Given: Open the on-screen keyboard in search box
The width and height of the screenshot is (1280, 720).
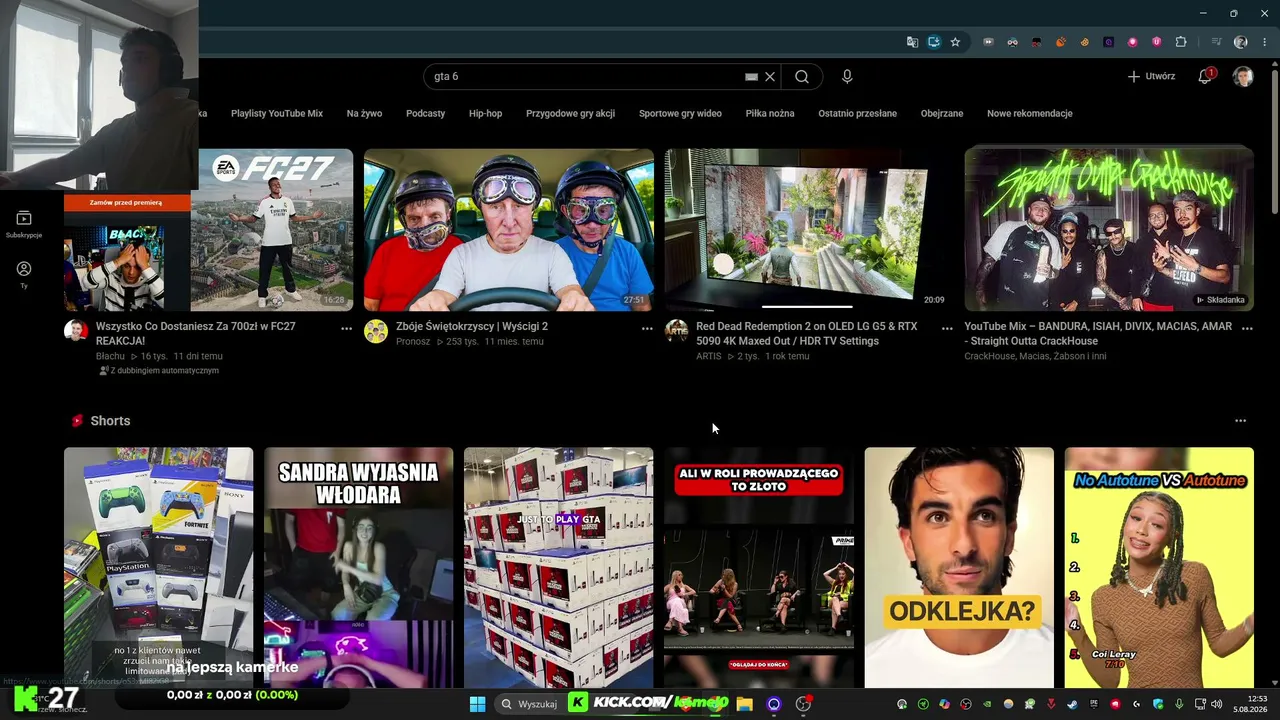Looking at the screenshot, I should tap(751, 76).
